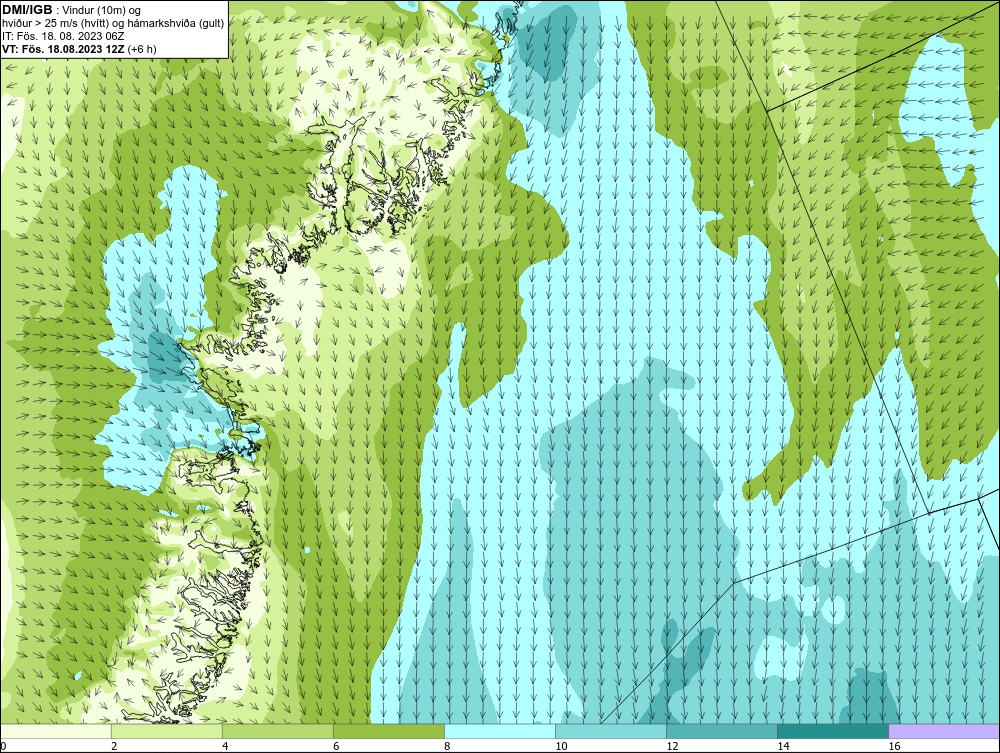Click the 'hviður > 25 m/s' legend line

point(113,24)
